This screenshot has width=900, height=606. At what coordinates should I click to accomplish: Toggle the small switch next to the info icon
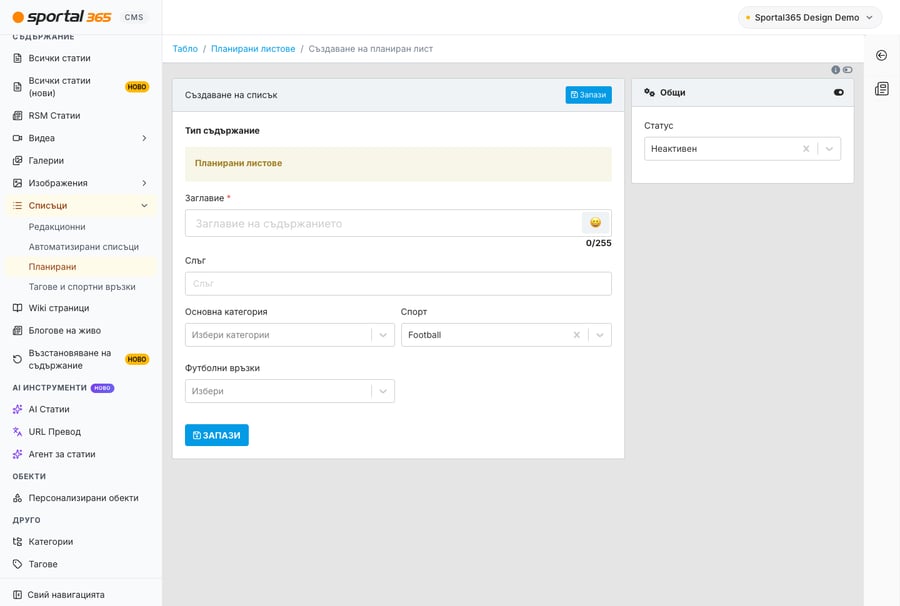(x=848, y=69)
